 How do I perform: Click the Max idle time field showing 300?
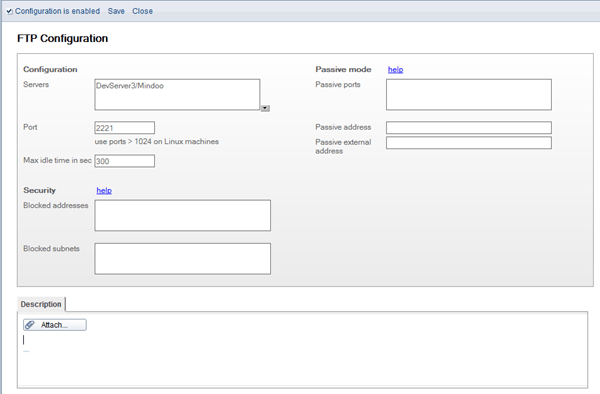tap(125, 161)
